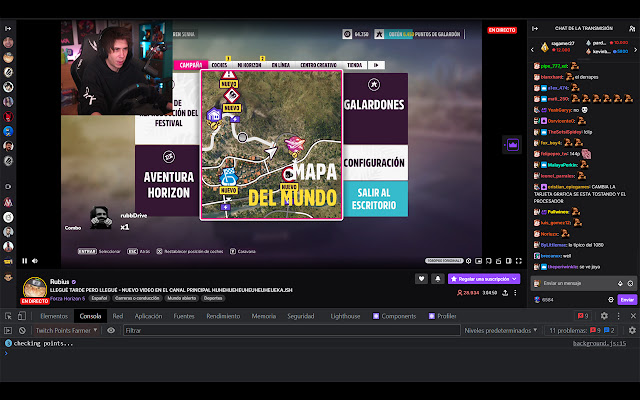Open the emote picker in chat input
This screenshot has width=640, height=400.
[630, 283]
